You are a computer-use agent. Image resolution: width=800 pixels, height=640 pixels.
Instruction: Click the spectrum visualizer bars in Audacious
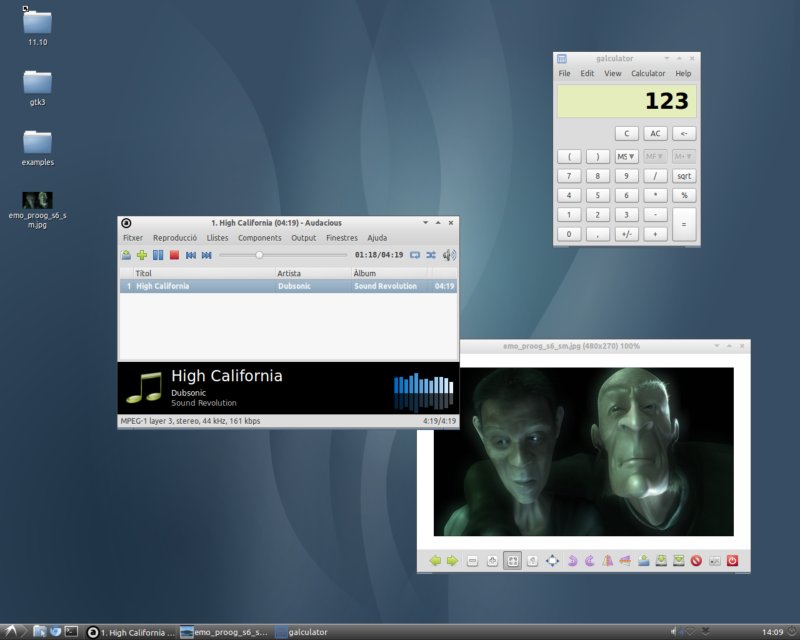pyautogui.click(x=423, y=392)
